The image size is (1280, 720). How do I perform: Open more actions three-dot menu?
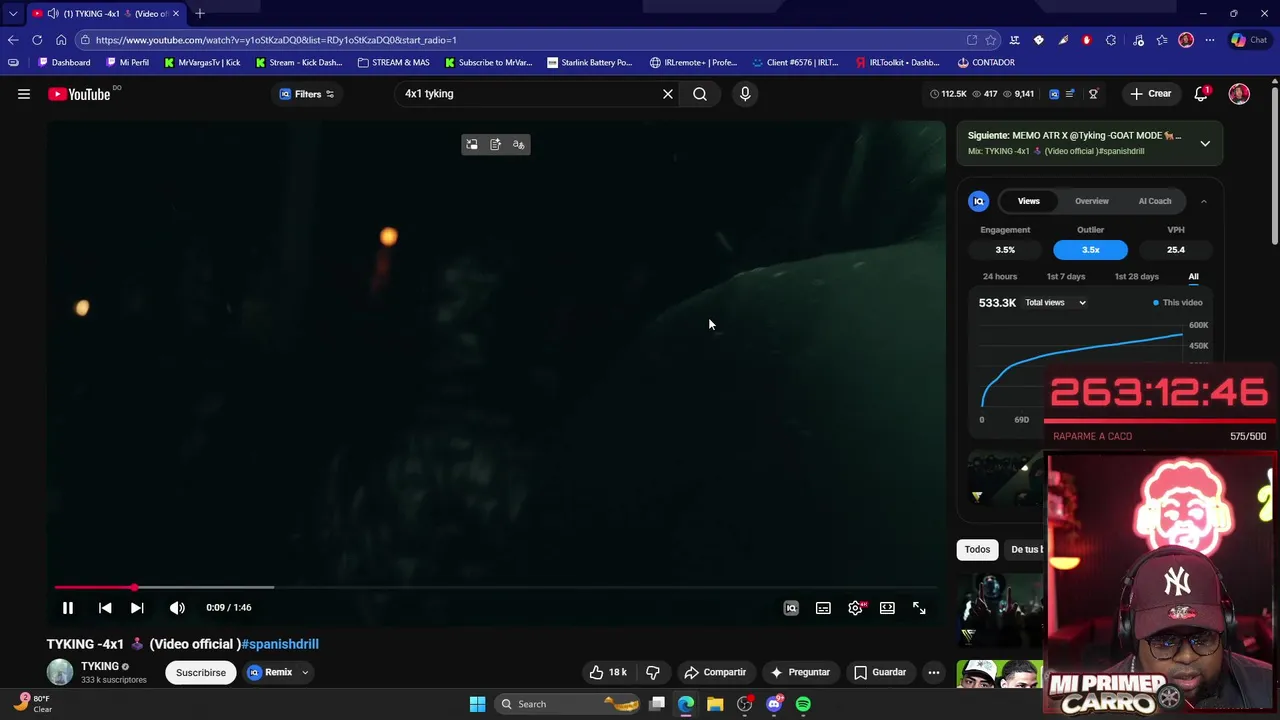934,672
